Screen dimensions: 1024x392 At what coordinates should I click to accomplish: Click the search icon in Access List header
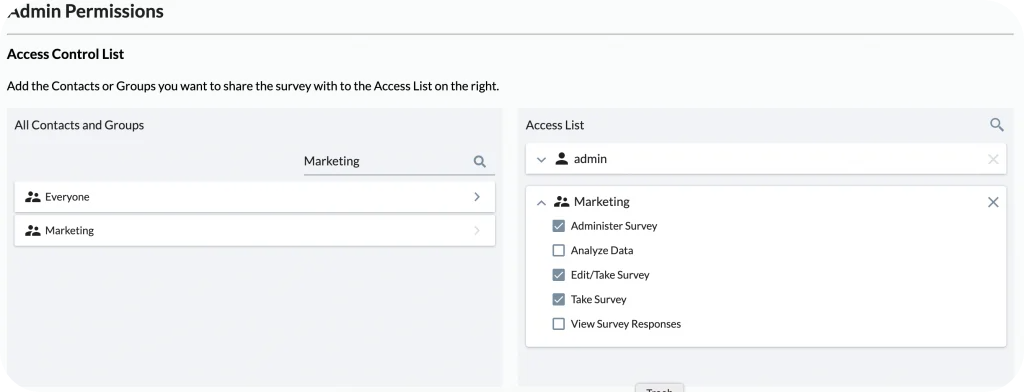tap(997, 125)
